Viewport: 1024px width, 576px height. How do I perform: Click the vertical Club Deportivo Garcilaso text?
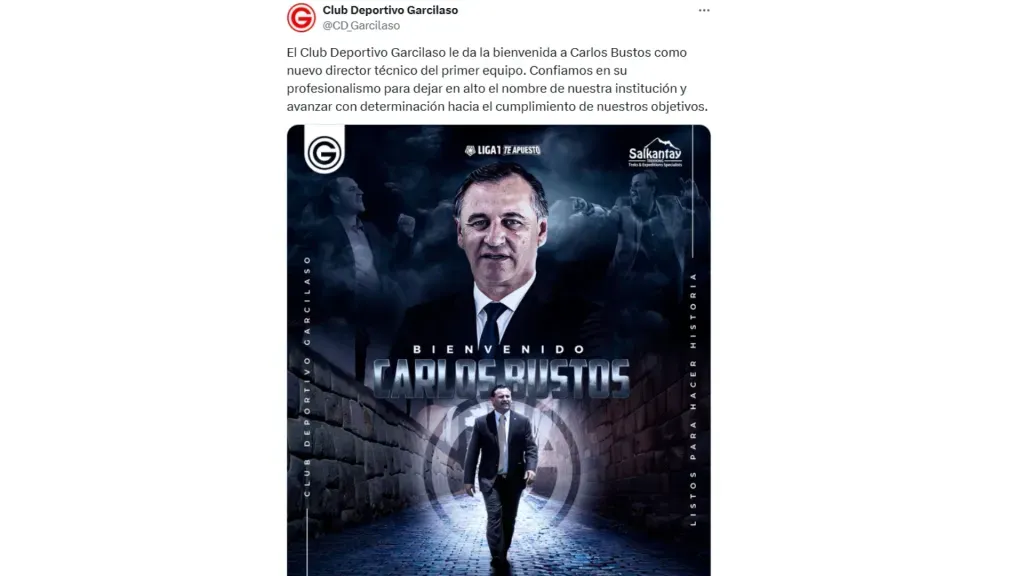pyautogui.click(x=308, y=376)
